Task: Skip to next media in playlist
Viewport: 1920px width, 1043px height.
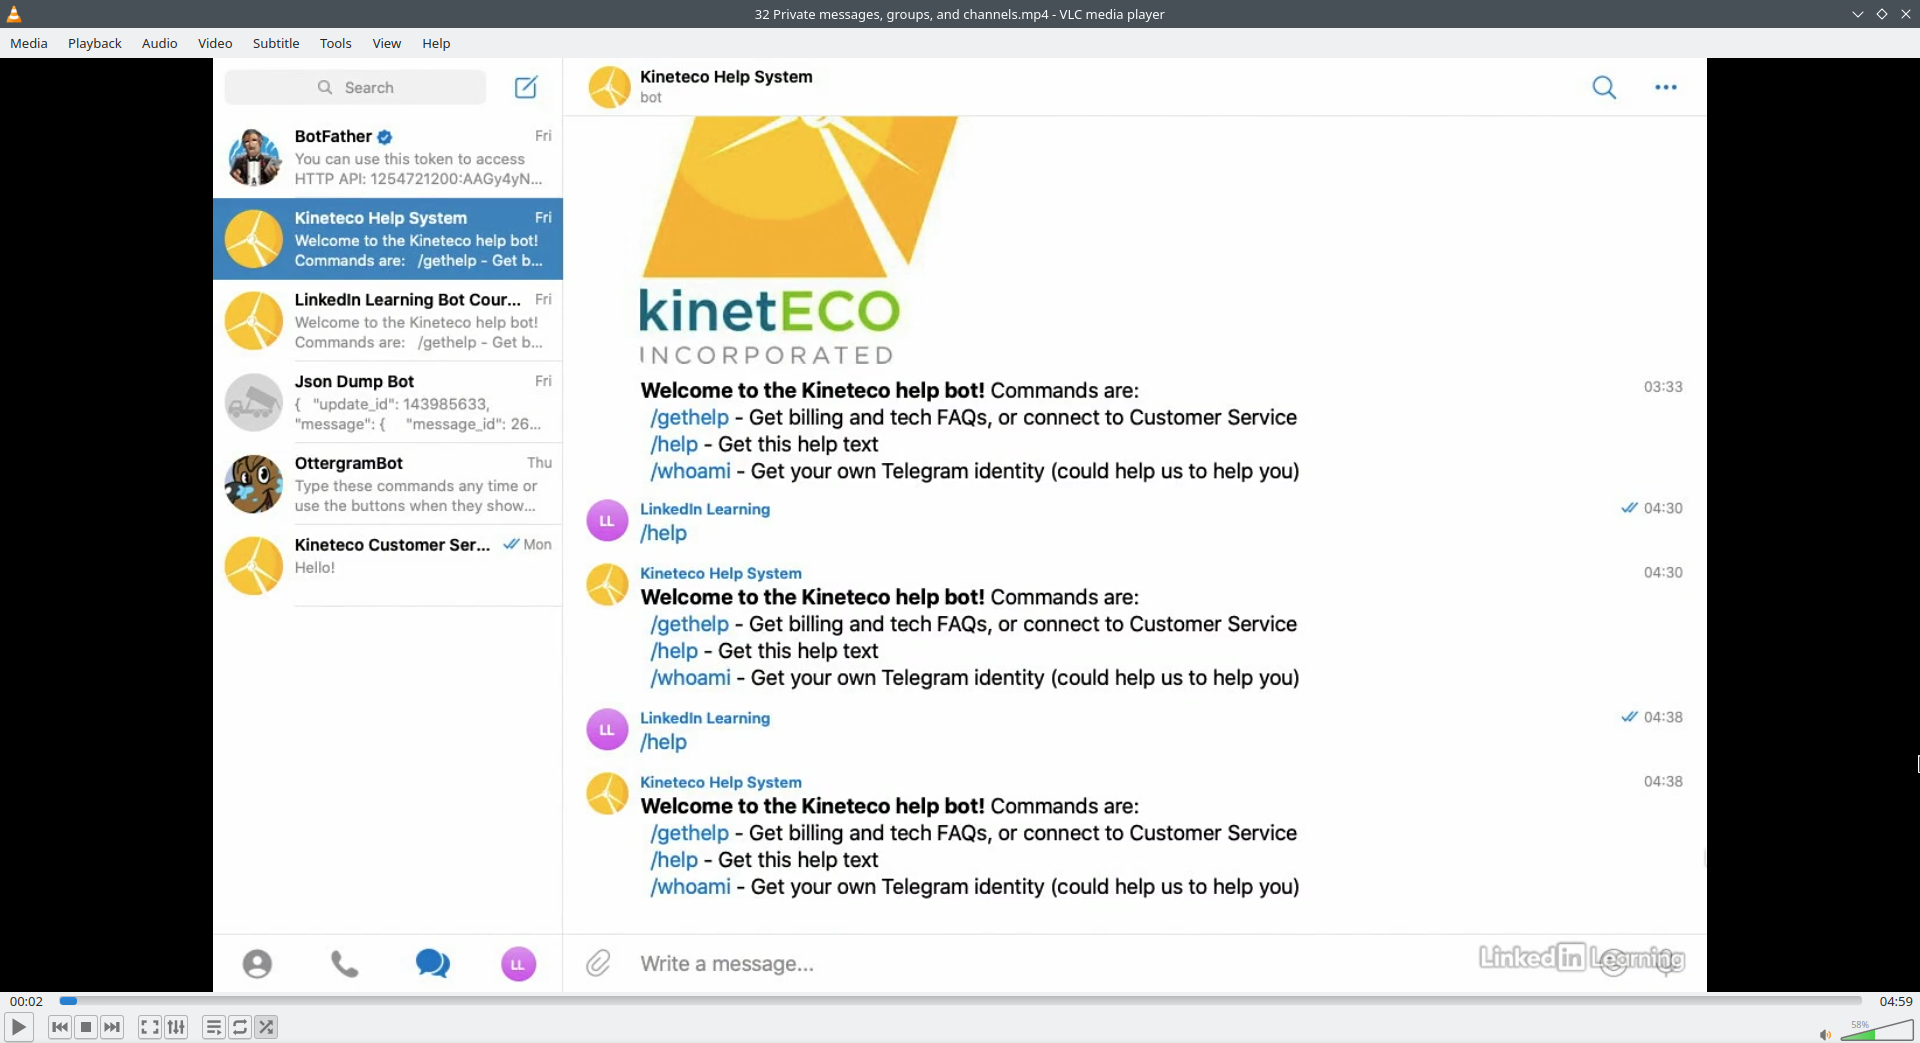Action: [x=112, y=1027]
